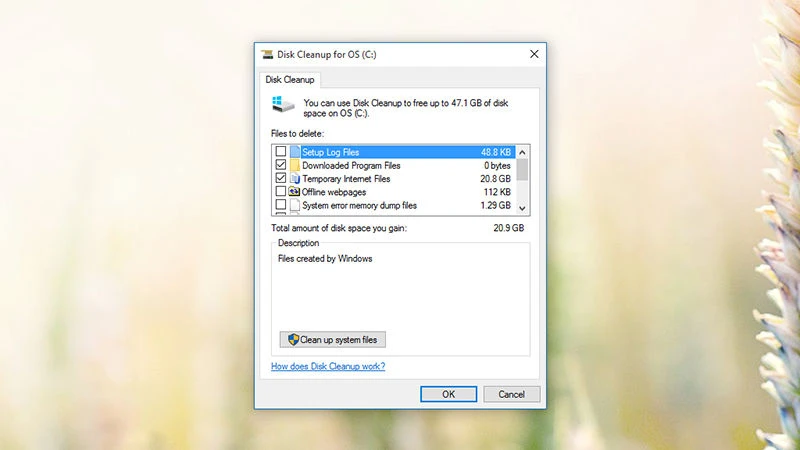Image resolution: width=800 pixels, height=450 pixels.
Task: Select the Setup Log Files file icon
Action: 295,152
